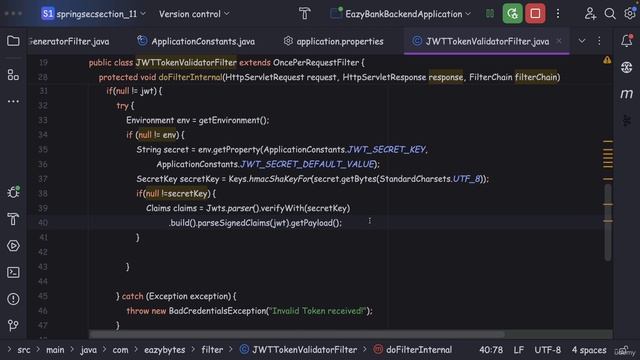This screenshot has width=640, height=360.
Task: Switch to the ApplicationConstants.java tab
Action: point(196,41)
